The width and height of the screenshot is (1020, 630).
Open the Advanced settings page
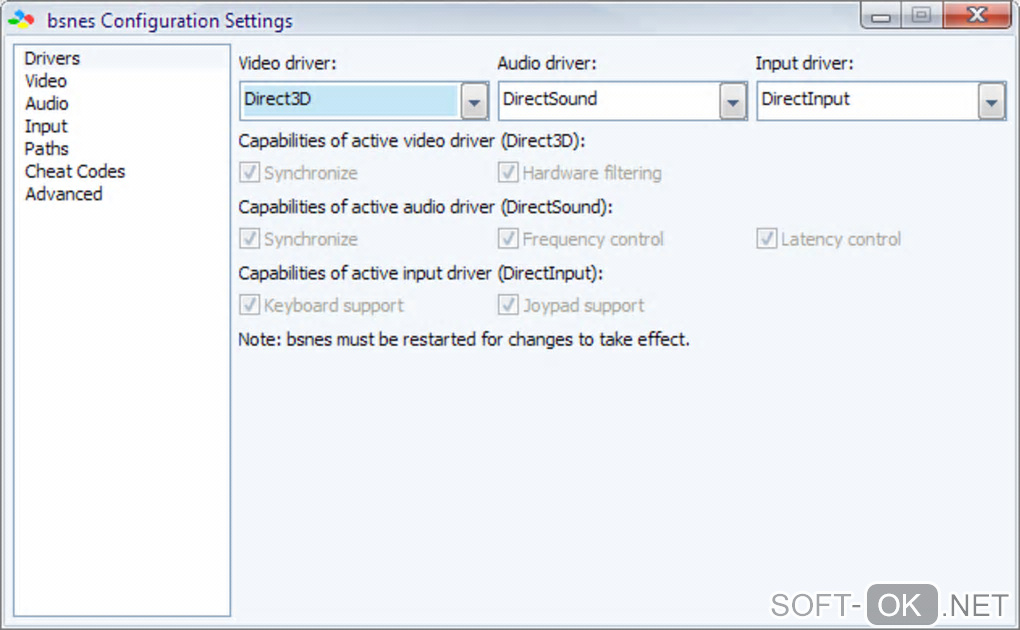click(x=64, y=194)
